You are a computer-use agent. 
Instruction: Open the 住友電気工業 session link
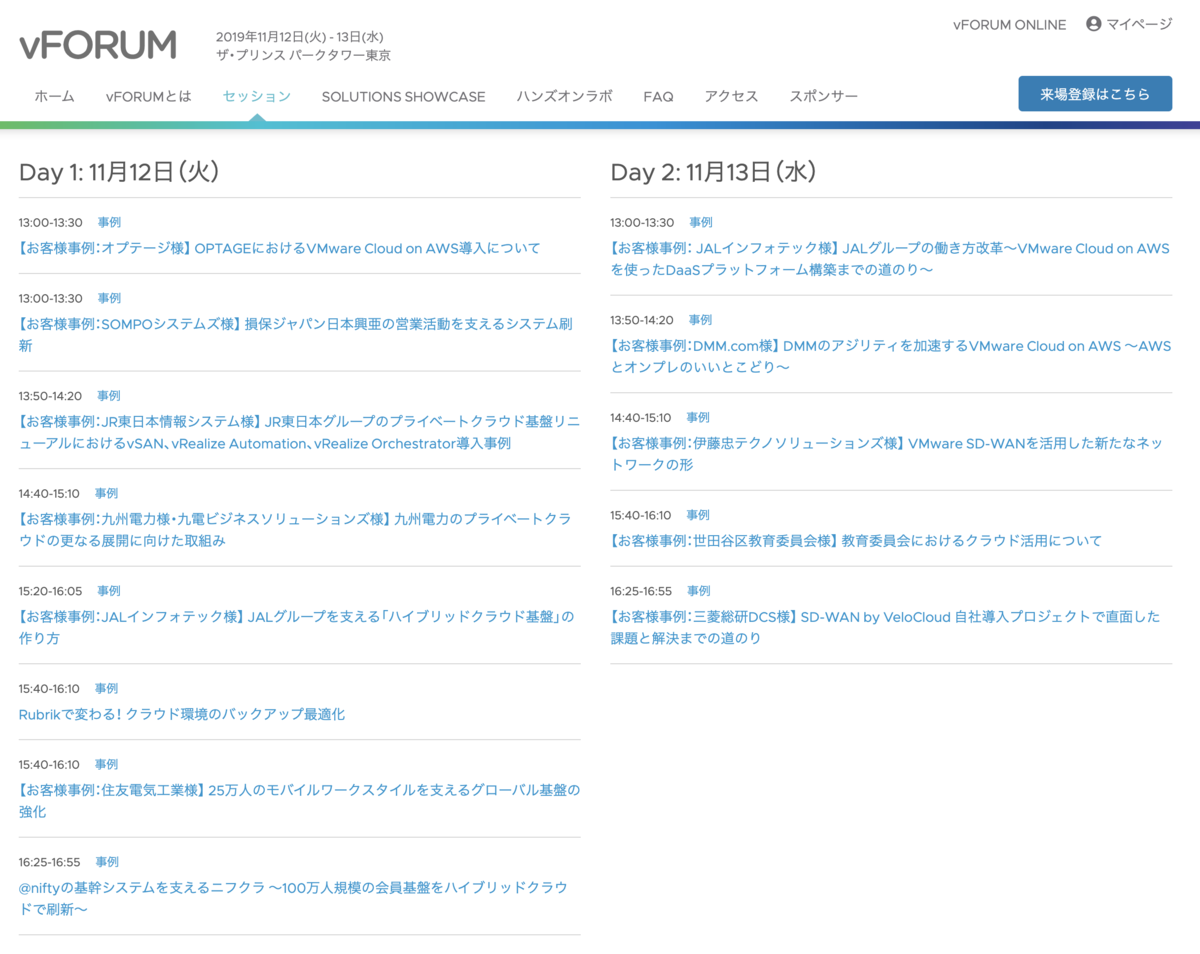click(299, 801)
